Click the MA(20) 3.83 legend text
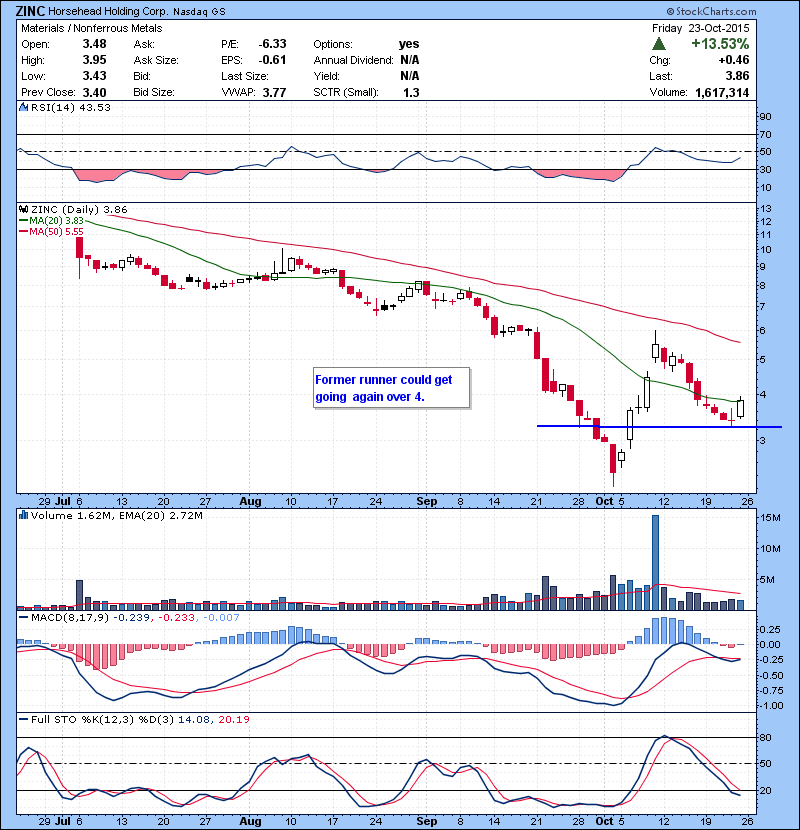800x830 pixels. 56,221
